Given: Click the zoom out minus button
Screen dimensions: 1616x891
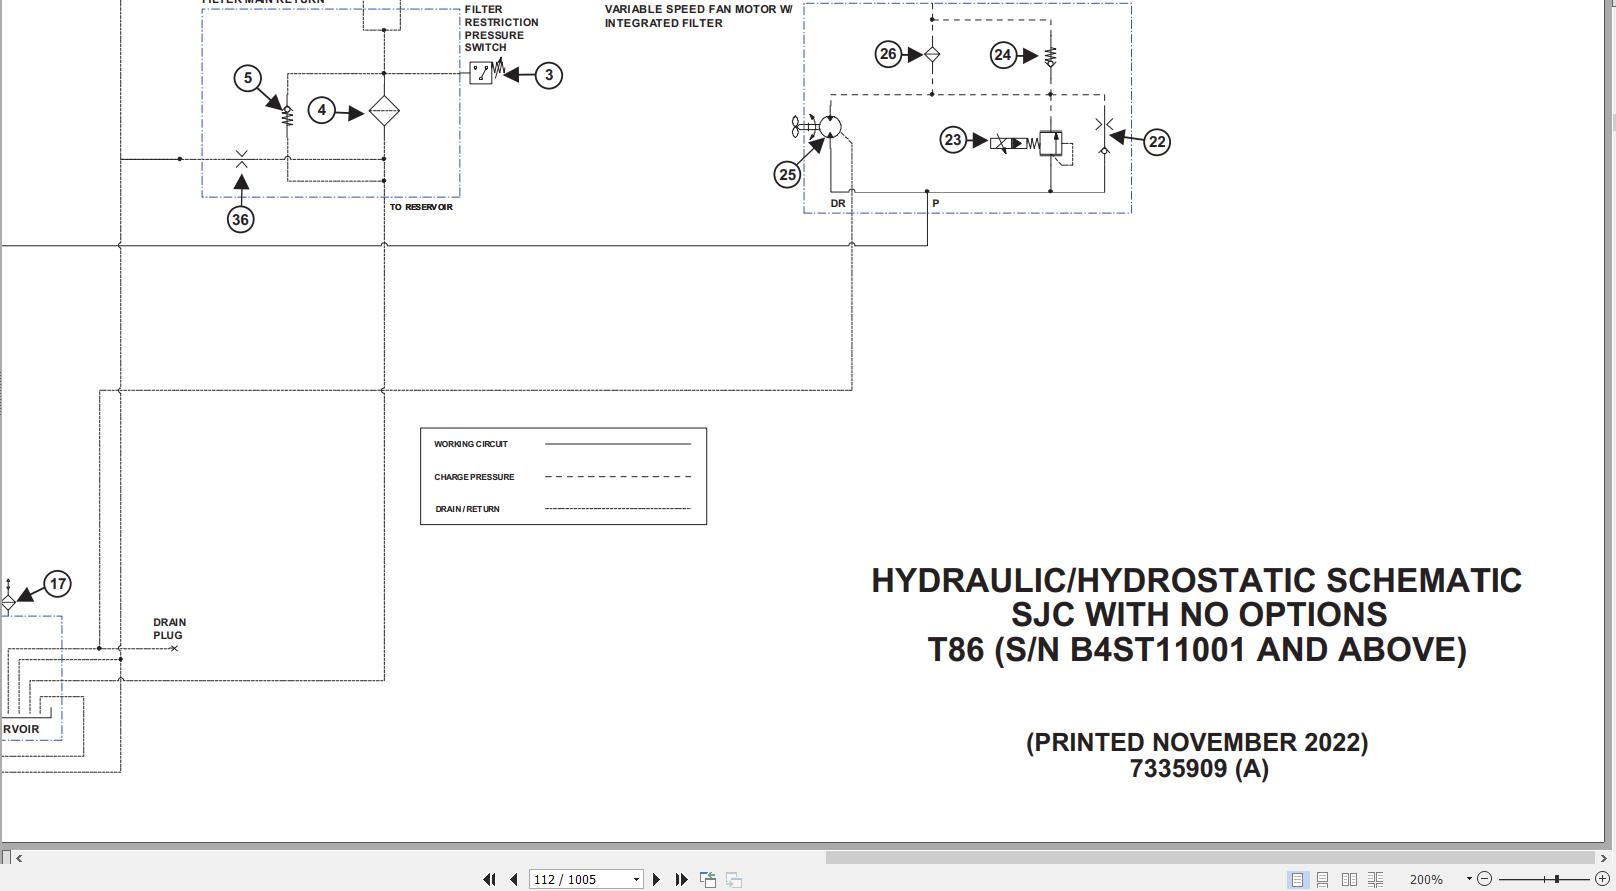Looking at the screenshot, I should (x=1485, y=879).
